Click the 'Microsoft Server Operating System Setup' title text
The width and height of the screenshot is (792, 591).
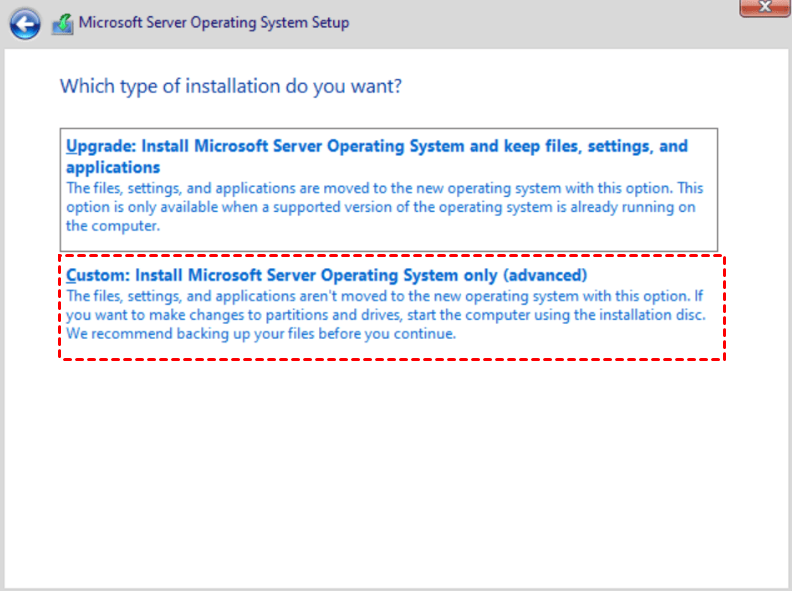pos(213,22)
